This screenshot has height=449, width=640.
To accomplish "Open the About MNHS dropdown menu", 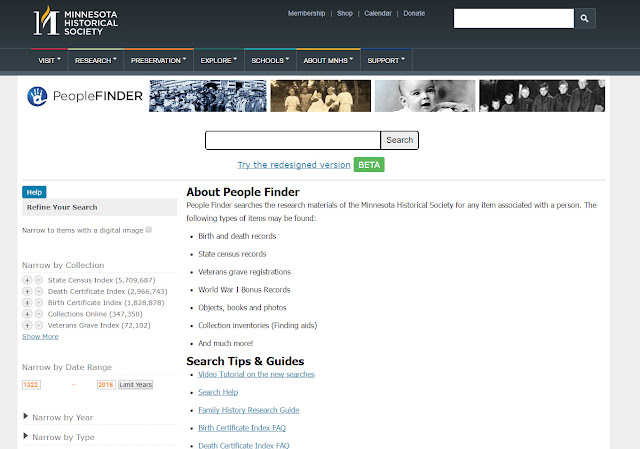I will [328, 60].
